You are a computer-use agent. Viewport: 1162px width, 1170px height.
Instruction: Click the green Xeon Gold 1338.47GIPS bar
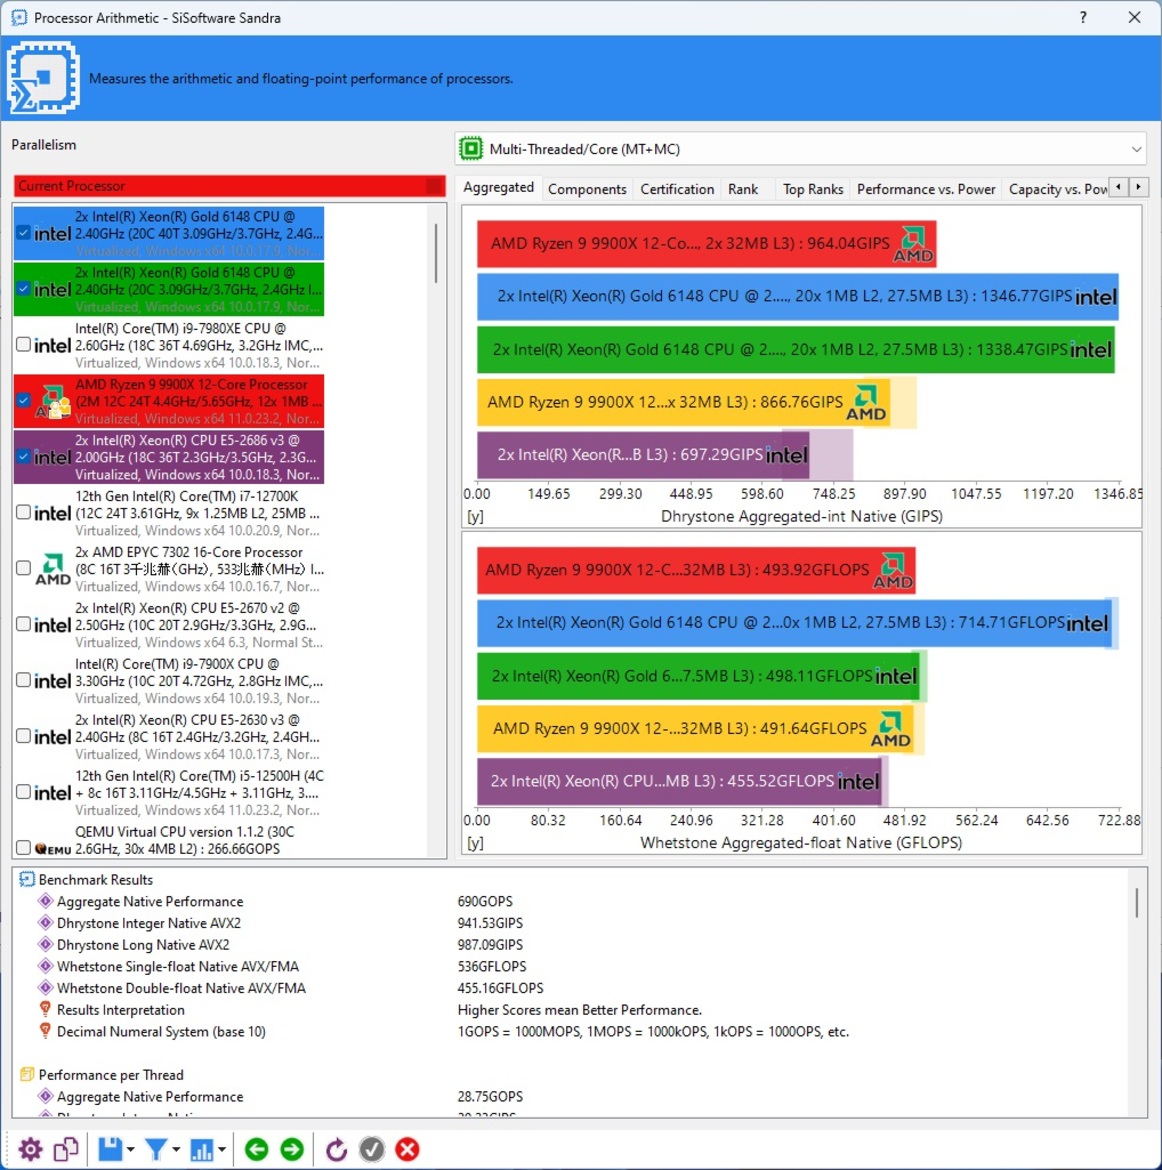click(796, 350)
